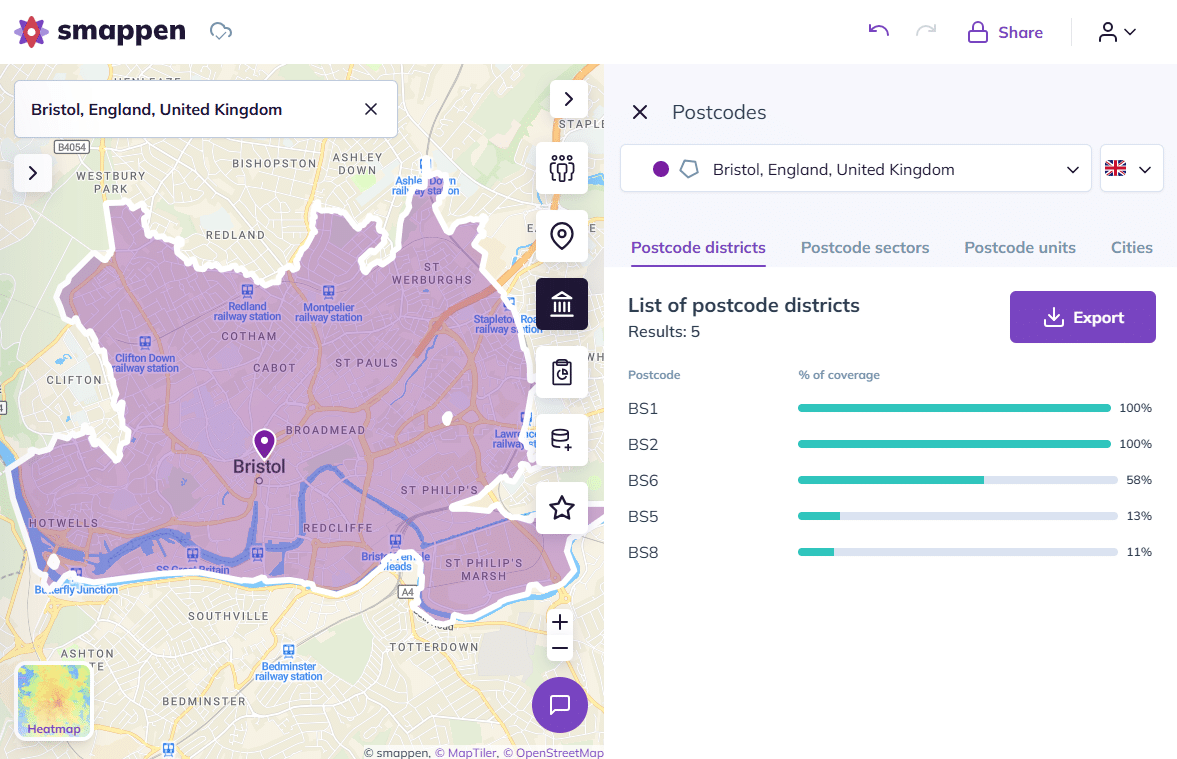1177x759 pixels.
Task: Switch to the Postcode sectors tab
Action: click(864, 247)
